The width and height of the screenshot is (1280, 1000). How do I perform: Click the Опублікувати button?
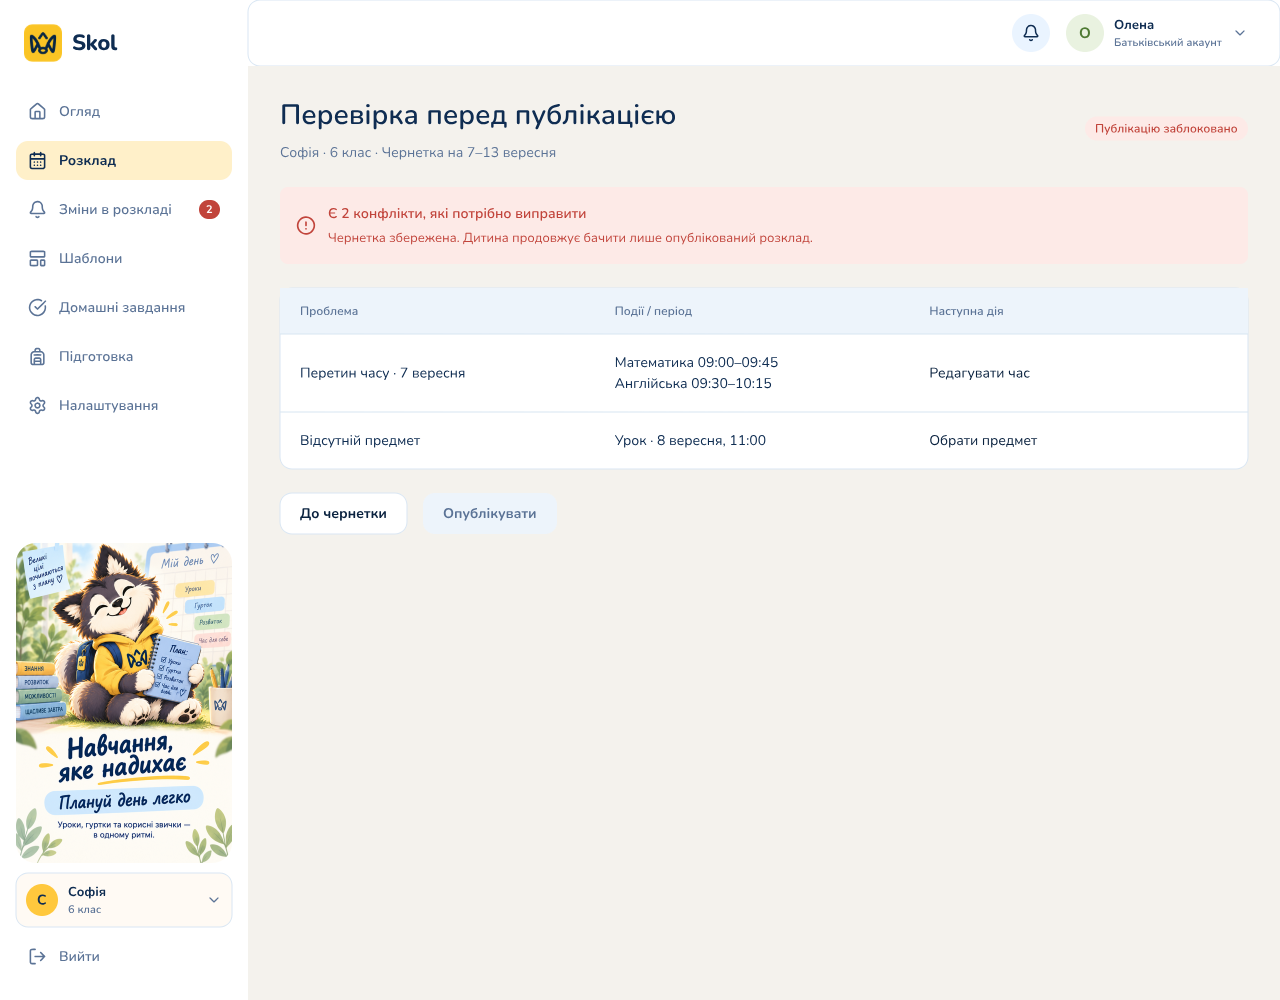pyautogui.click(x=490, y=513)
